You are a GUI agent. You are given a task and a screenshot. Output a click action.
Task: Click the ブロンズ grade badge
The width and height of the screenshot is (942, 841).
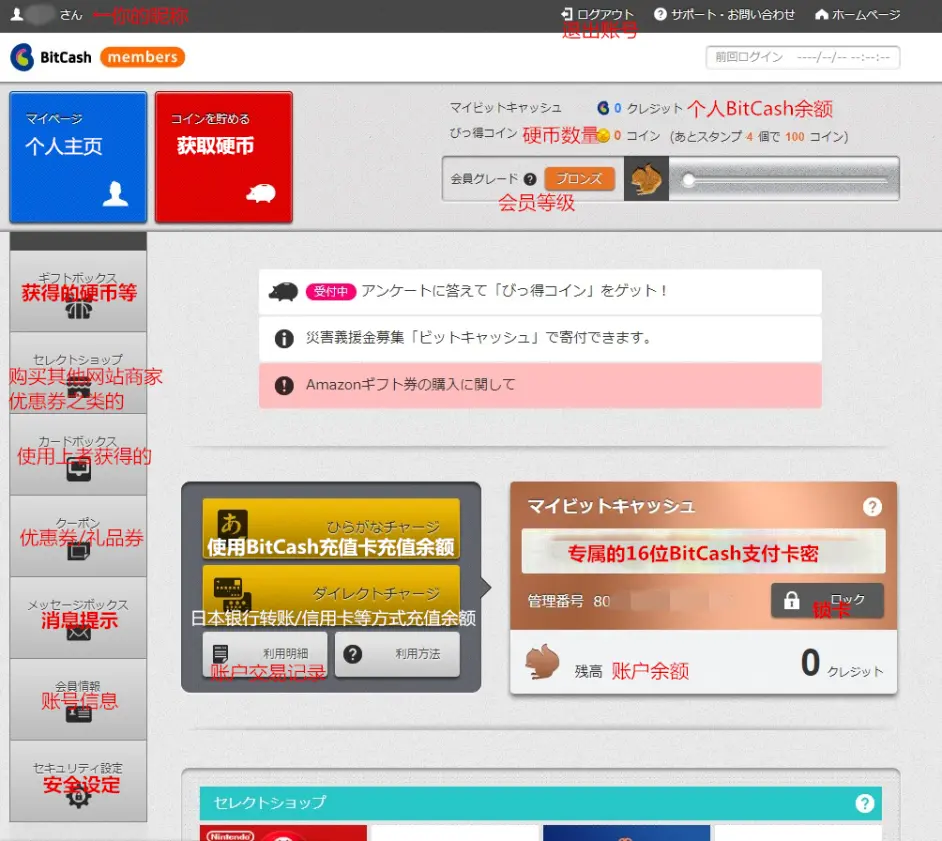(x=580, y=179)
